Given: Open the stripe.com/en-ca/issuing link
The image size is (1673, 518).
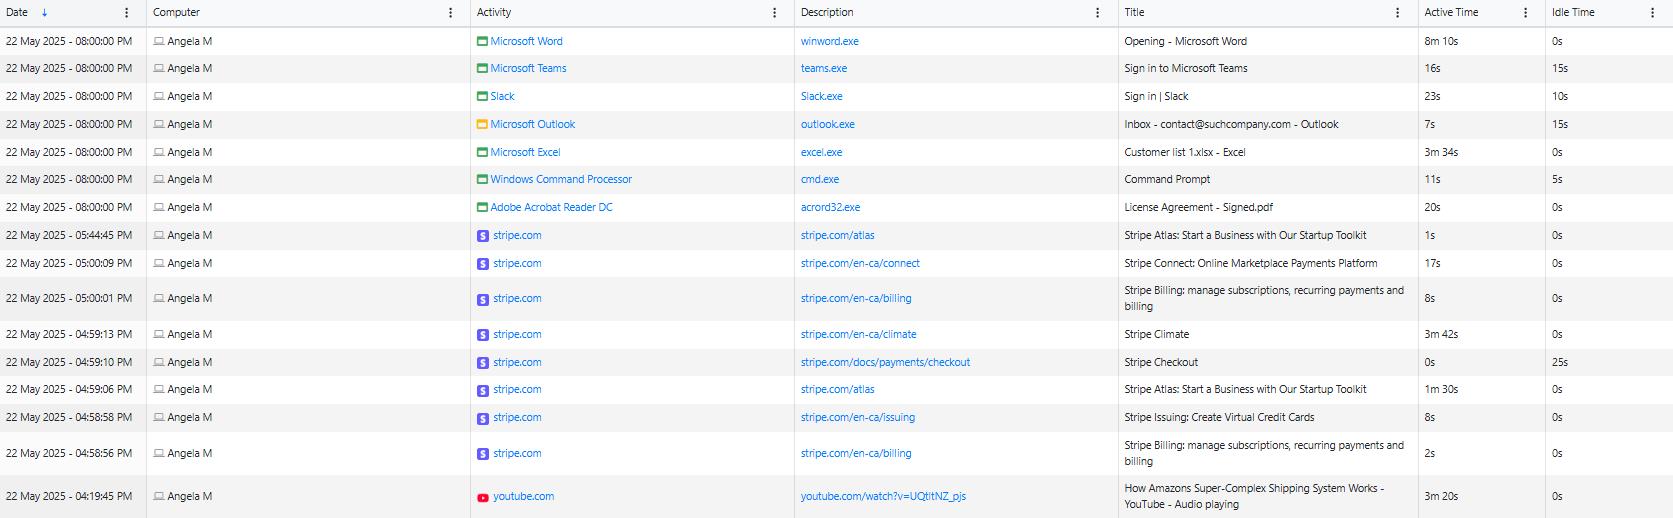Looking at the screenshot, I should pos(858,418).
